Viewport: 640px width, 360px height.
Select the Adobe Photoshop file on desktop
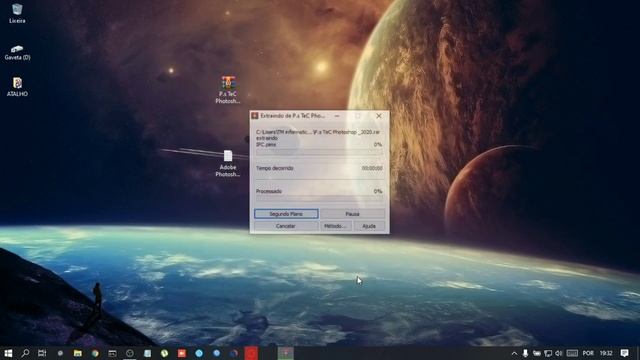(x=228, y=163)
